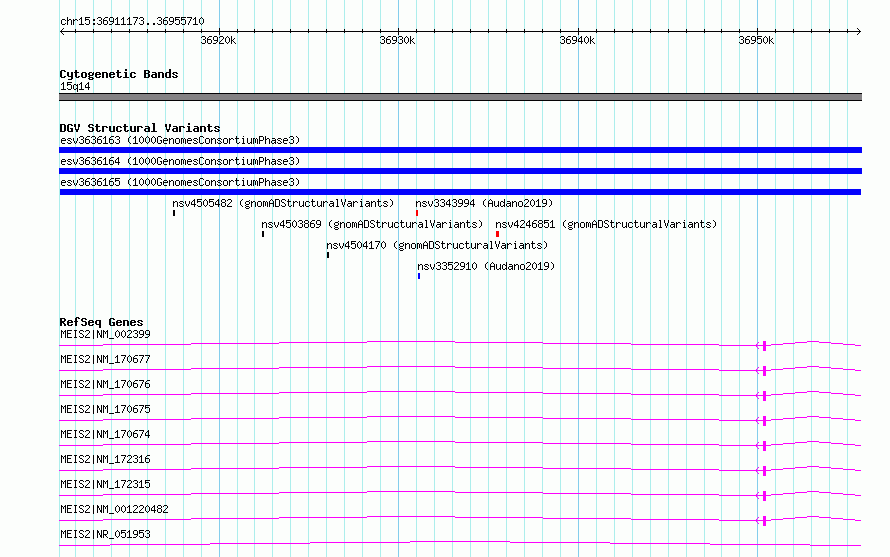The height and width of the screenshot is (557, 890).
Task: Open the MEIS2|NM_170674 transcript label
Action: 106,434
